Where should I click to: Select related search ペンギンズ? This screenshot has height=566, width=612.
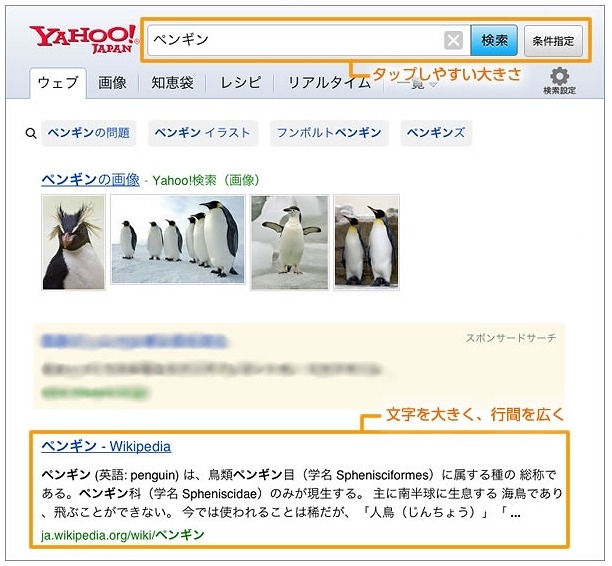click(436, 133)
